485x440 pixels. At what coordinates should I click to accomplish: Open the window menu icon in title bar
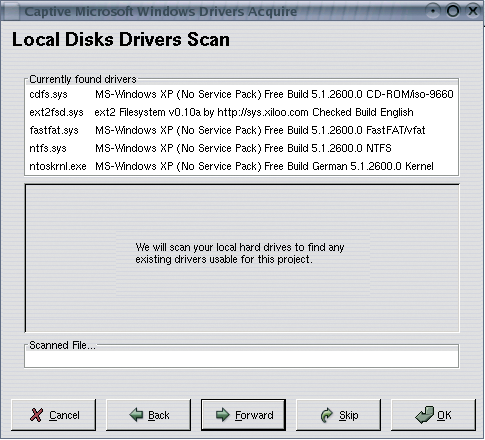[x=11, y=12]
